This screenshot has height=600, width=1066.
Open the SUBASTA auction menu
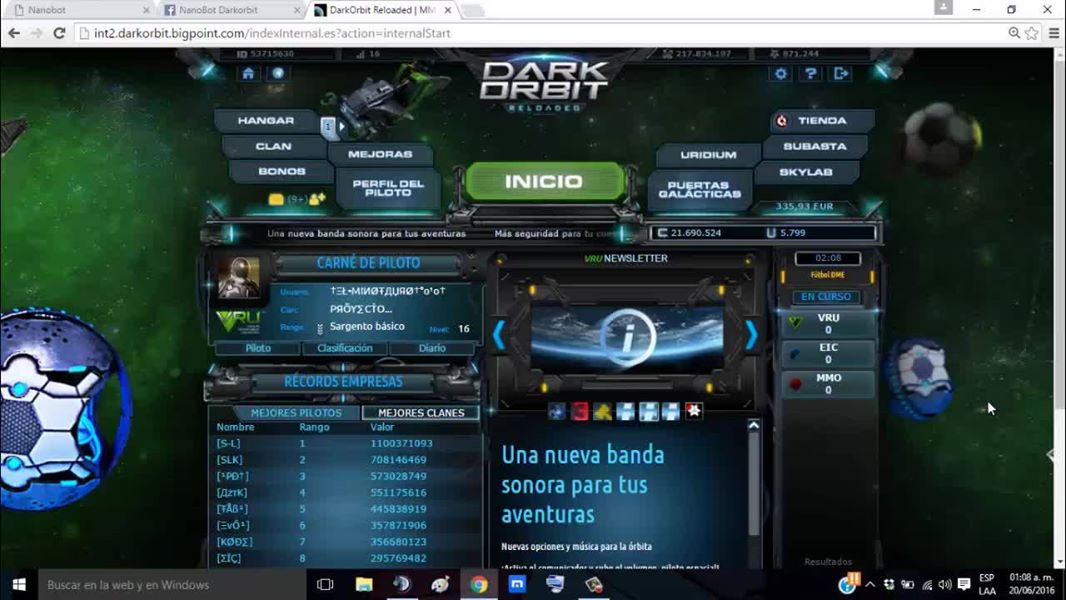coord(814,147)
